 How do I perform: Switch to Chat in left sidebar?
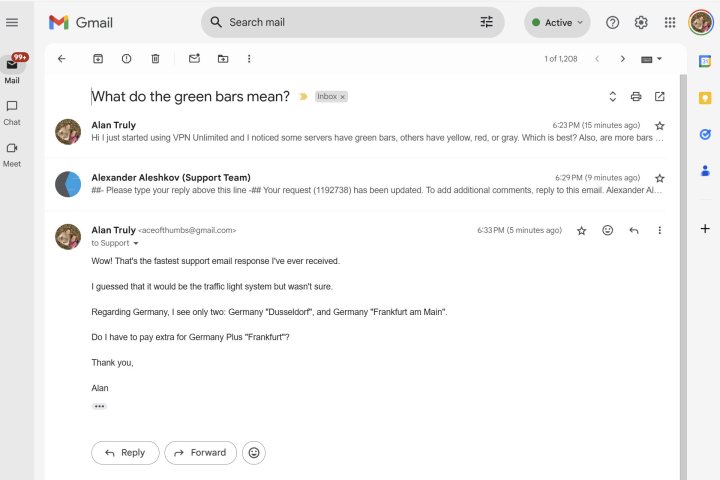tap(12, 112)
